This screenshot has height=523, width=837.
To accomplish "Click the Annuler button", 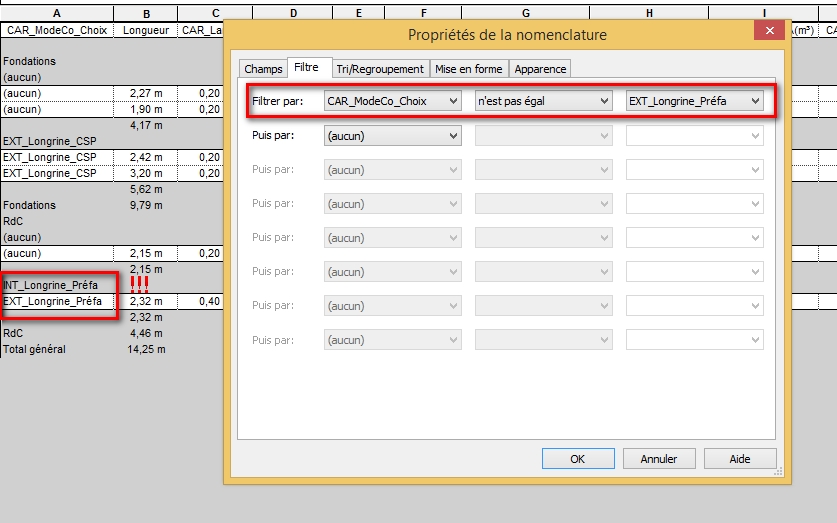I will pyautogui.click(x=658, y=459).
